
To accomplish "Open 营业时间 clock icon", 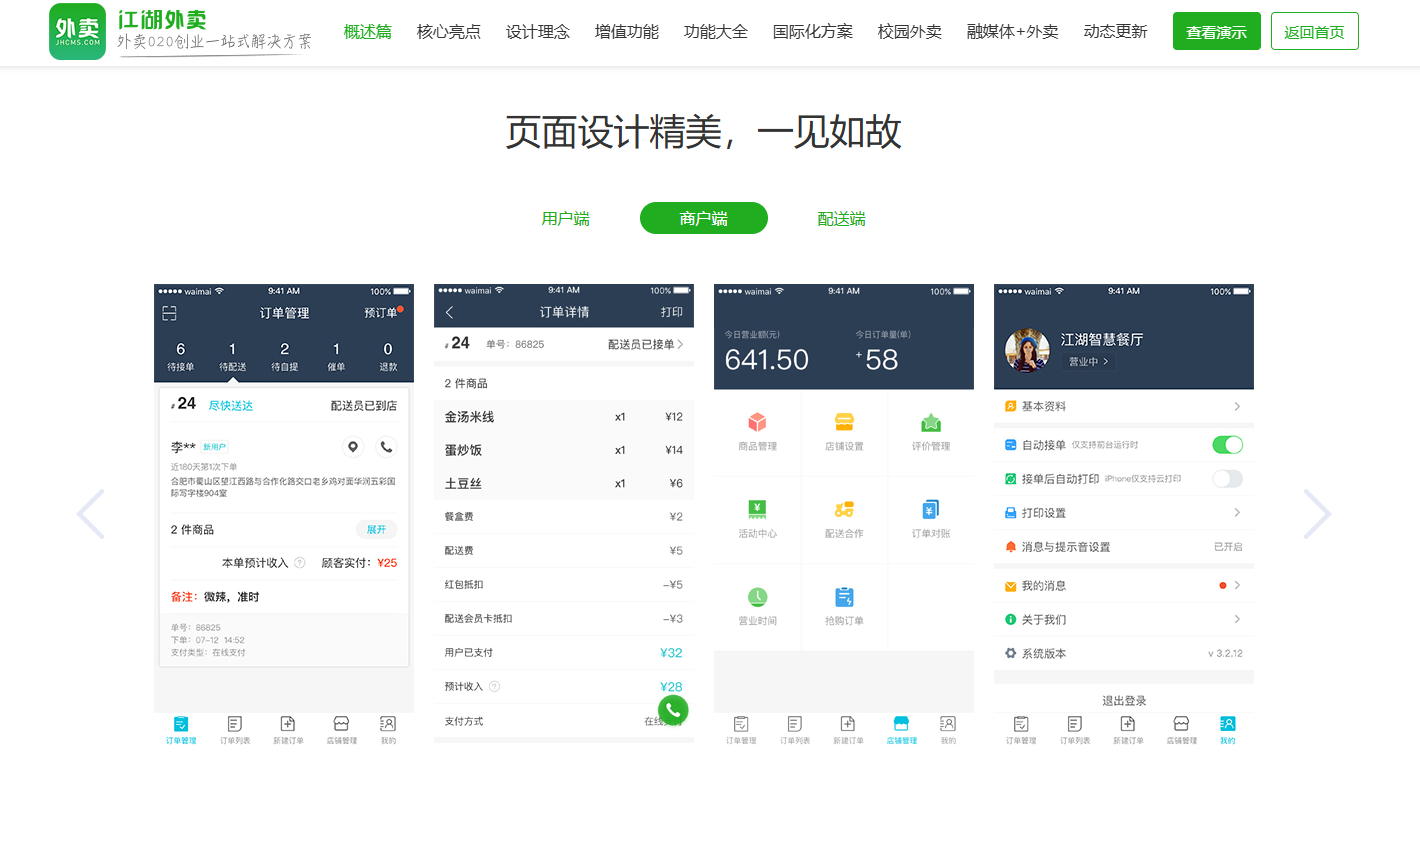I will coord(757,597).
